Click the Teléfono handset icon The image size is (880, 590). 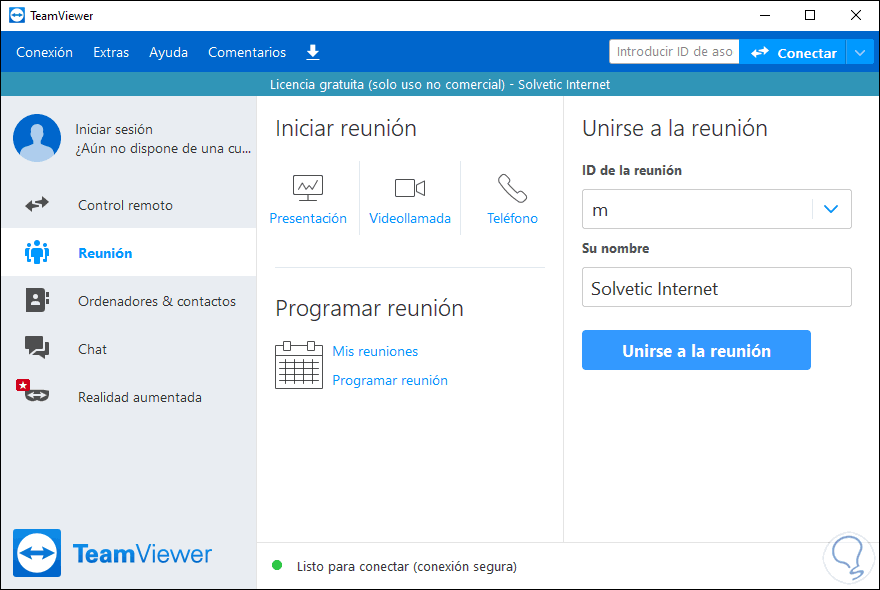(x=512, y=188)
